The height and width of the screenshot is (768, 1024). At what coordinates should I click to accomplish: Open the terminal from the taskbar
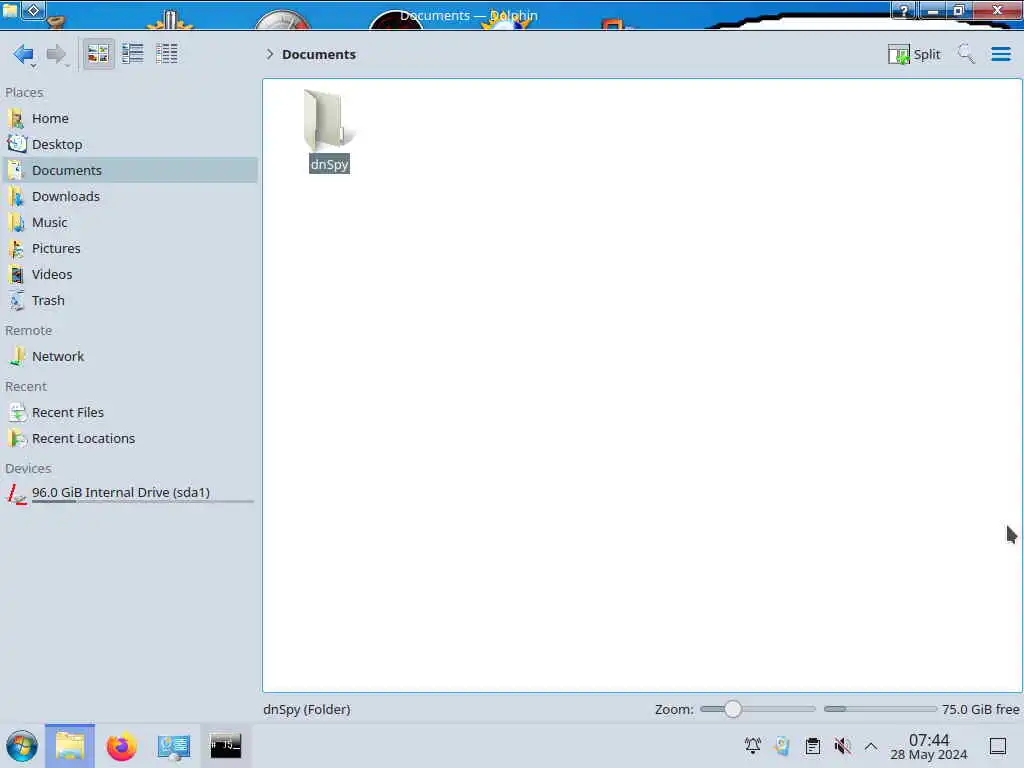tap(225, 745)
